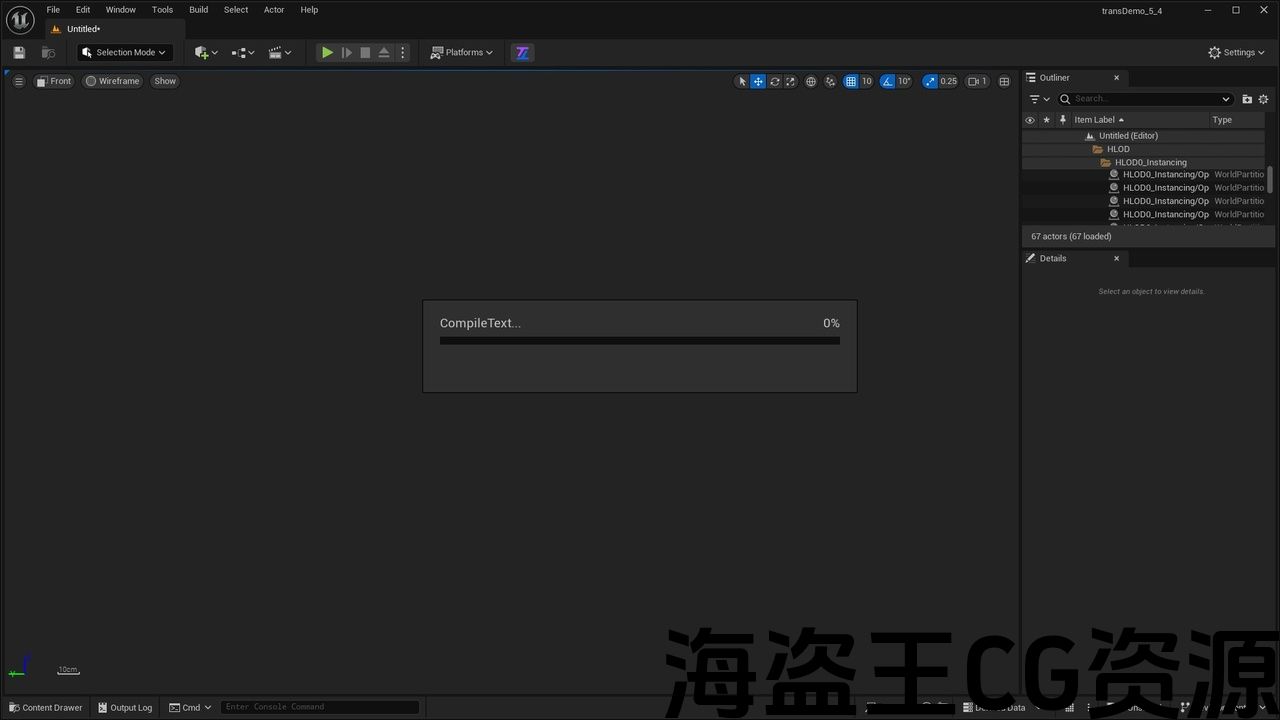Open the Content Drawer
Viewport: 1280px width, 720px height.
pos(46,707)
